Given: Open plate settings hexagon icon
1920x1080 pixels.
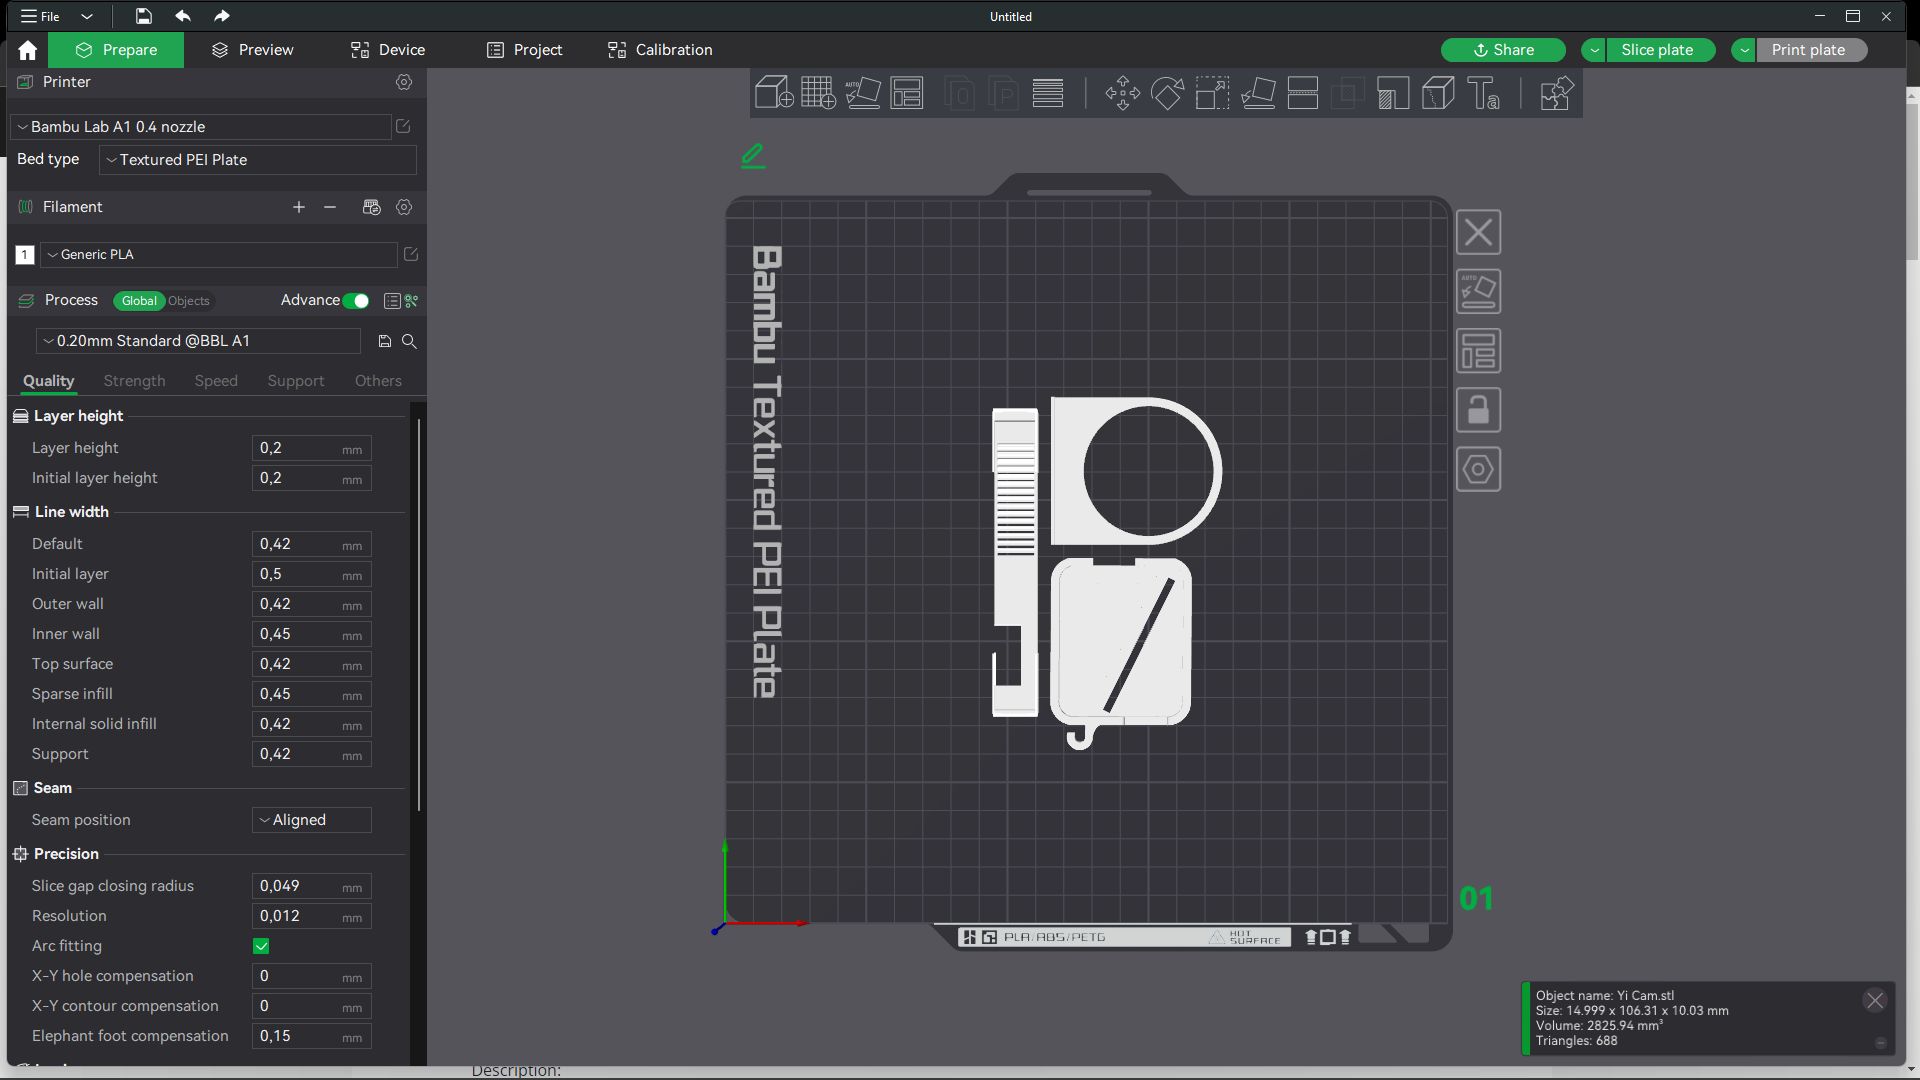Looking at the screenshot, I should point(1478,469).
